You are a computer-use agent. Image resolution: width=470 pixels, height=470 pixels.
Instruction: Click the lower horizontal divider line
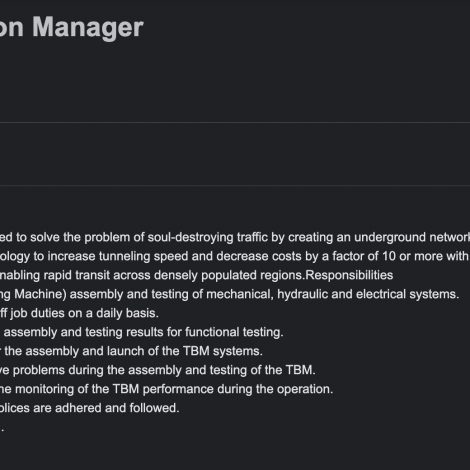pos(235,185)
